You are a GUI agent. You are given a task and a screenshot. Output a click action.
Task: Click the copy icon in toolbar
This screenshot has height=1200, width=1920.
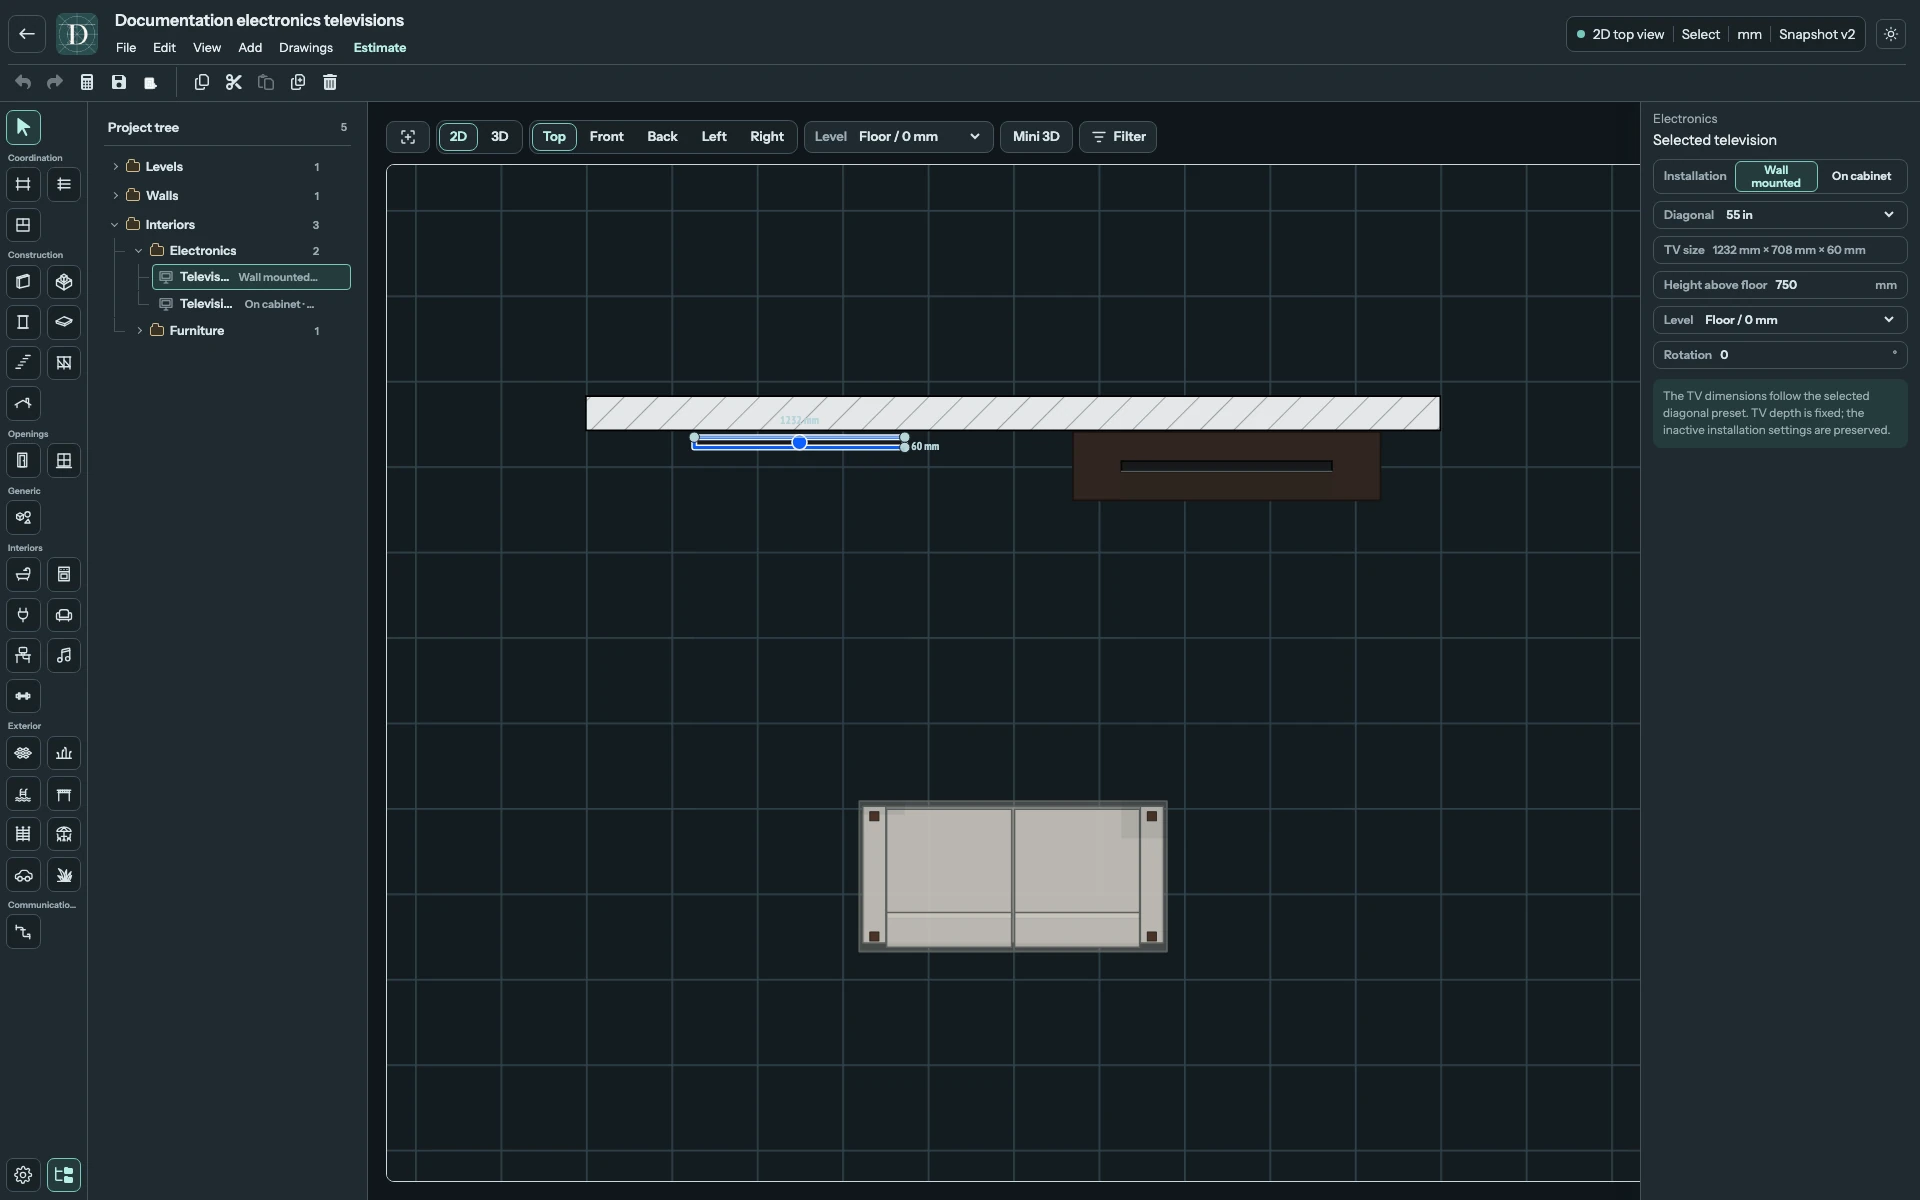point(202,82)
